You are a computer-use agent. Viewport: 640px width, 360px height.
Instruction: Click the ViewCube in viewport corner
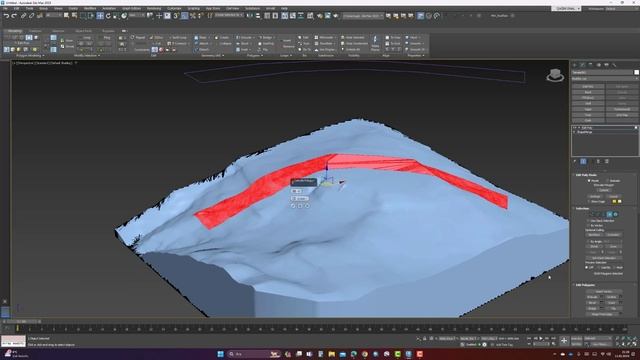pos(555,75)
